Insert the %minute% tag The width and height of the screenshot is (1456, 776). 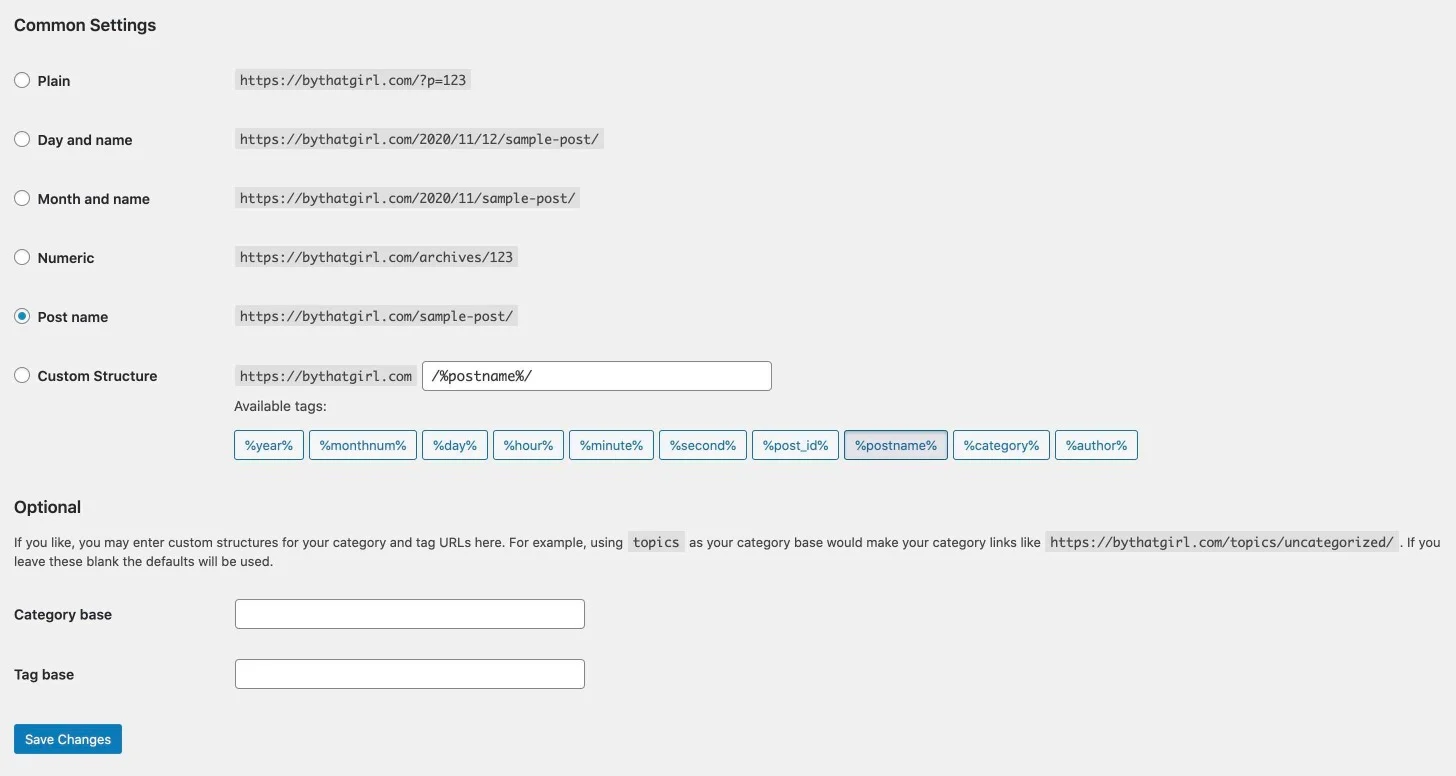click(x=610, y=444)
